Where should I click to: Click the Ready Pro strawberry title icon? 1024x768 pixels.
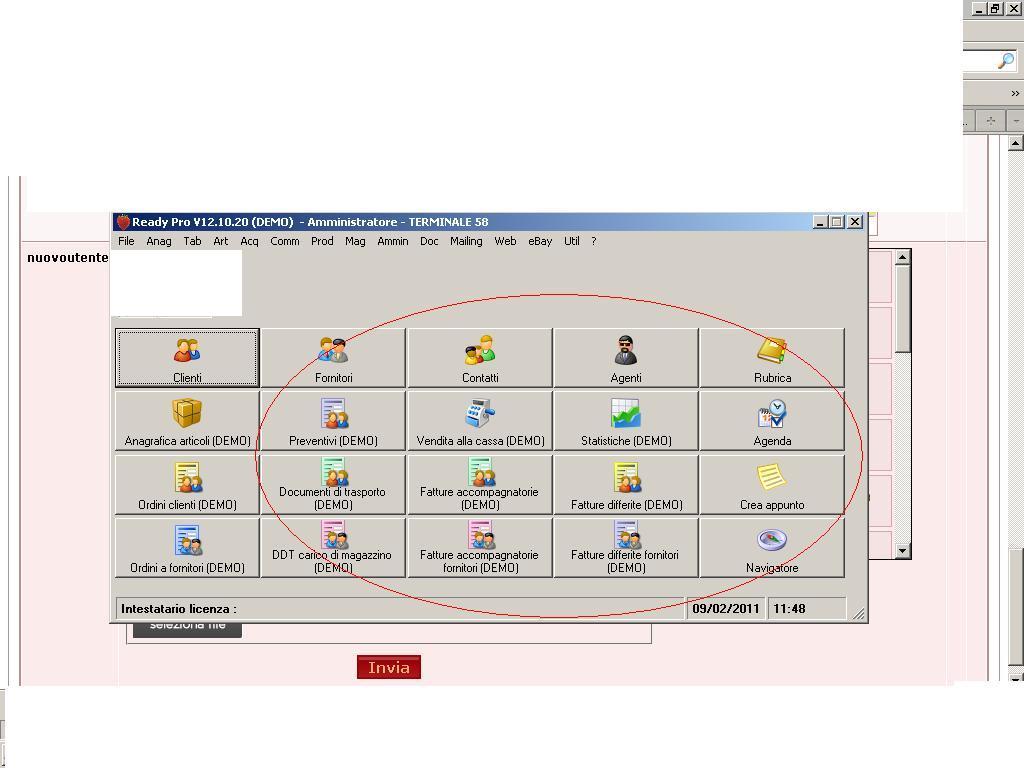point(123,222)
